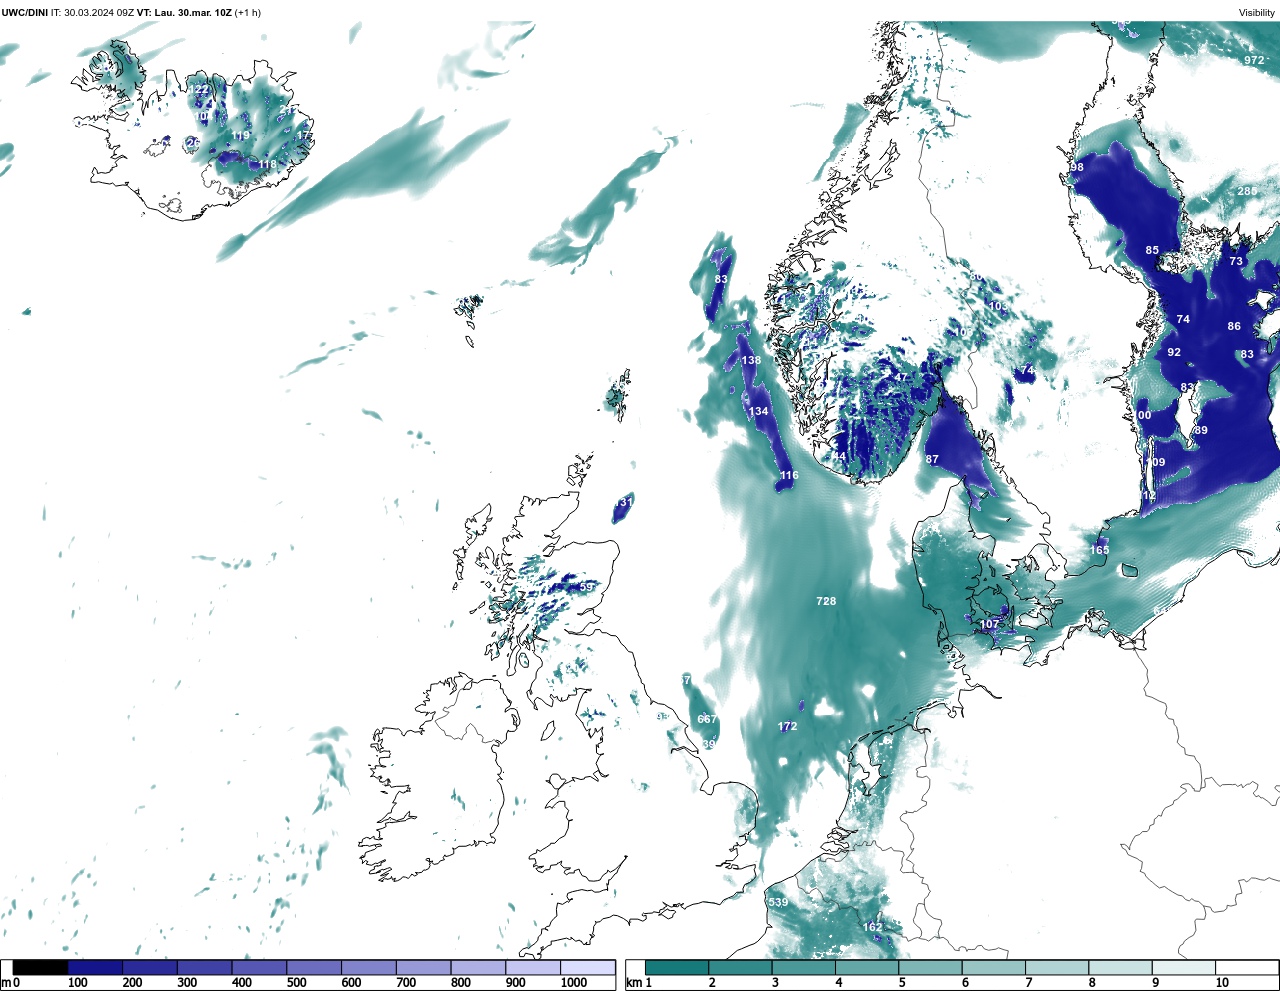Click the '119' value over Iceland

click(241, 136)
